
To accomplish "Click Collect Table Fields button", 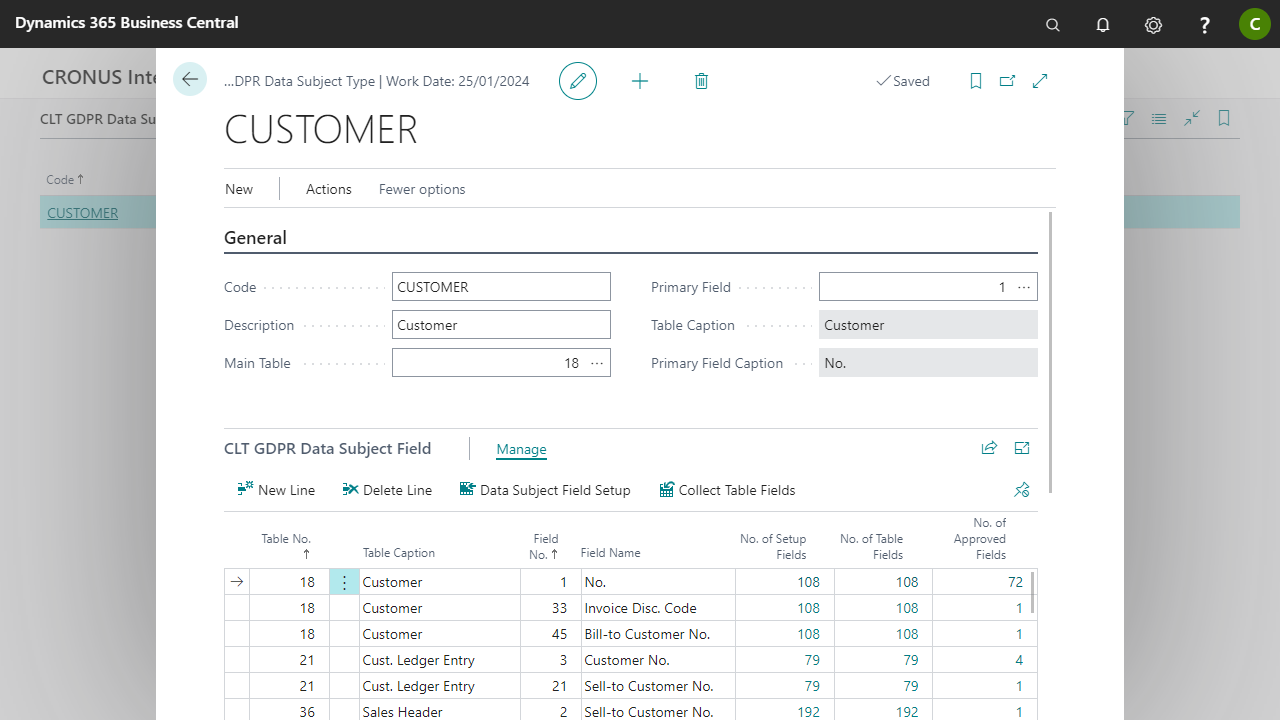I will (x=727, y=490).
